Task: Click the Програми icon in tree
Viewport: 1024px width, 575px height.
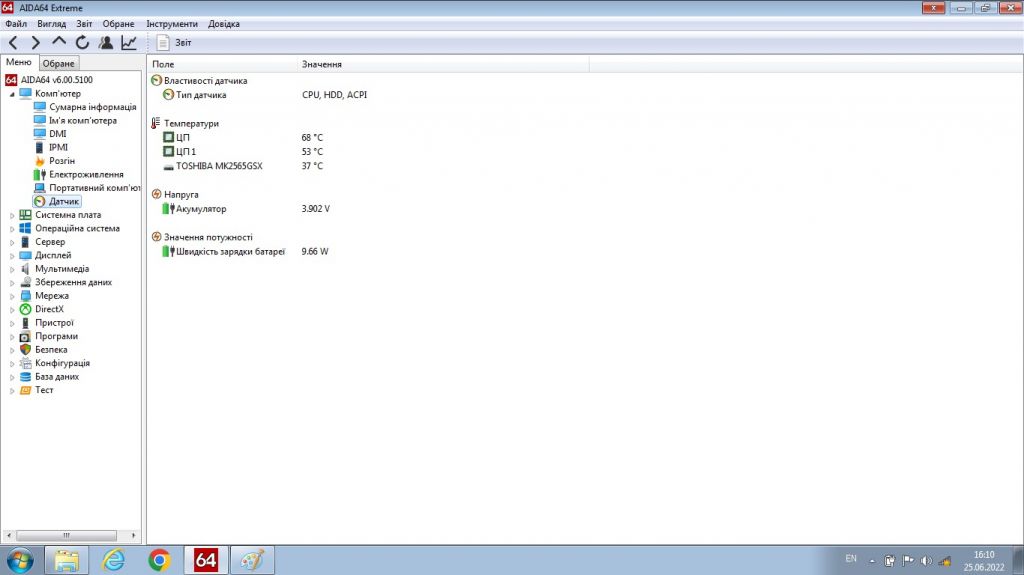Action: (x=25, y=336)
